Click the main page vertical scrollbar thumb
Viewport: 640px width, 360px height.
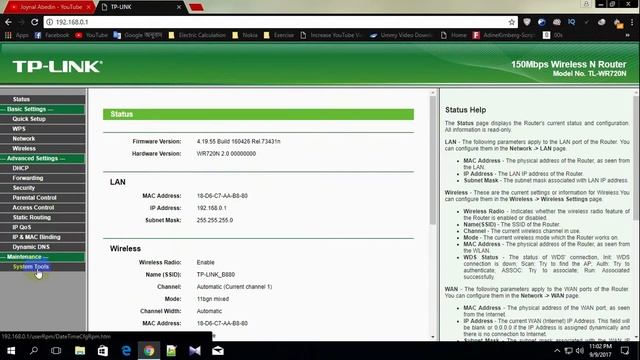433,159
